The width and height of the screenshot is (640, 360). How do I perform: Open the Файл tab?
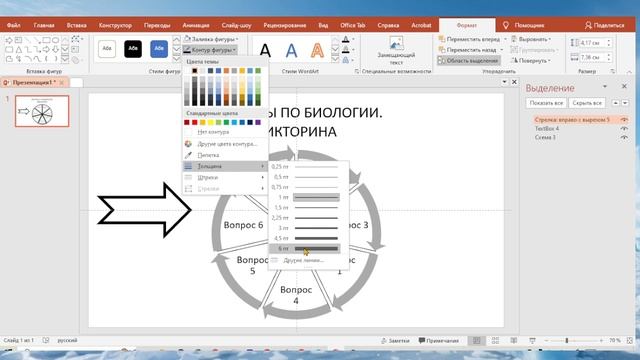click(13, 25)
